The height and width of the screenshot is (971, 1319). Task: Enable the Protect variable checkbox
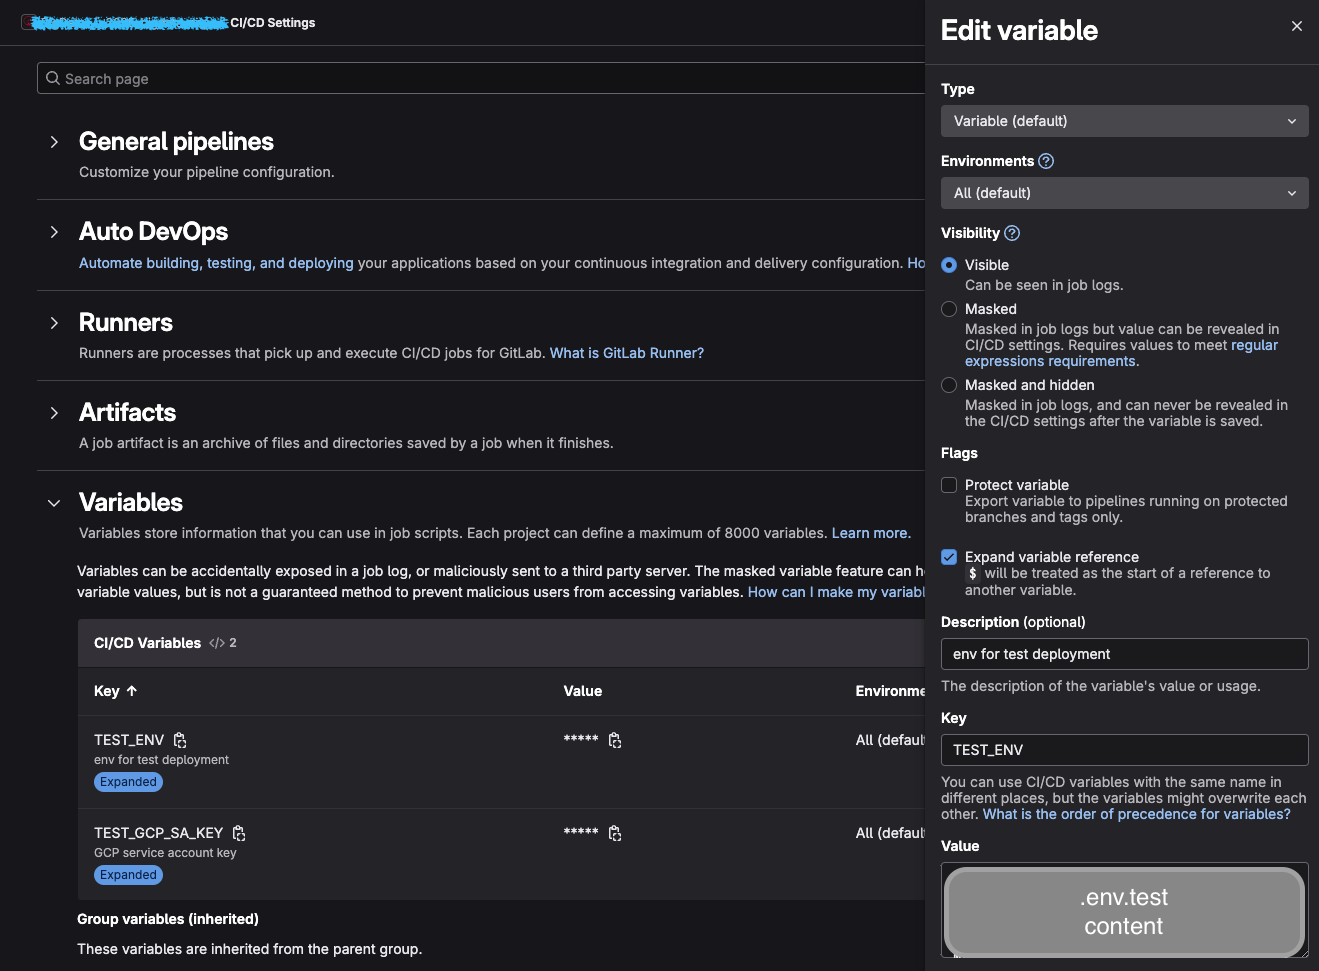pyautogui.click(x=949, y=485)
